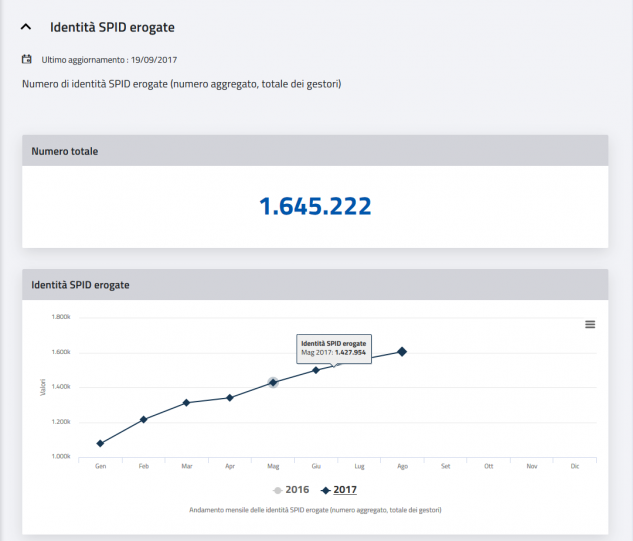Collapse the Identità SPID erogate section chevron
Screen dimensions: 633x541
pyautogui.click(x=26, y=28)
